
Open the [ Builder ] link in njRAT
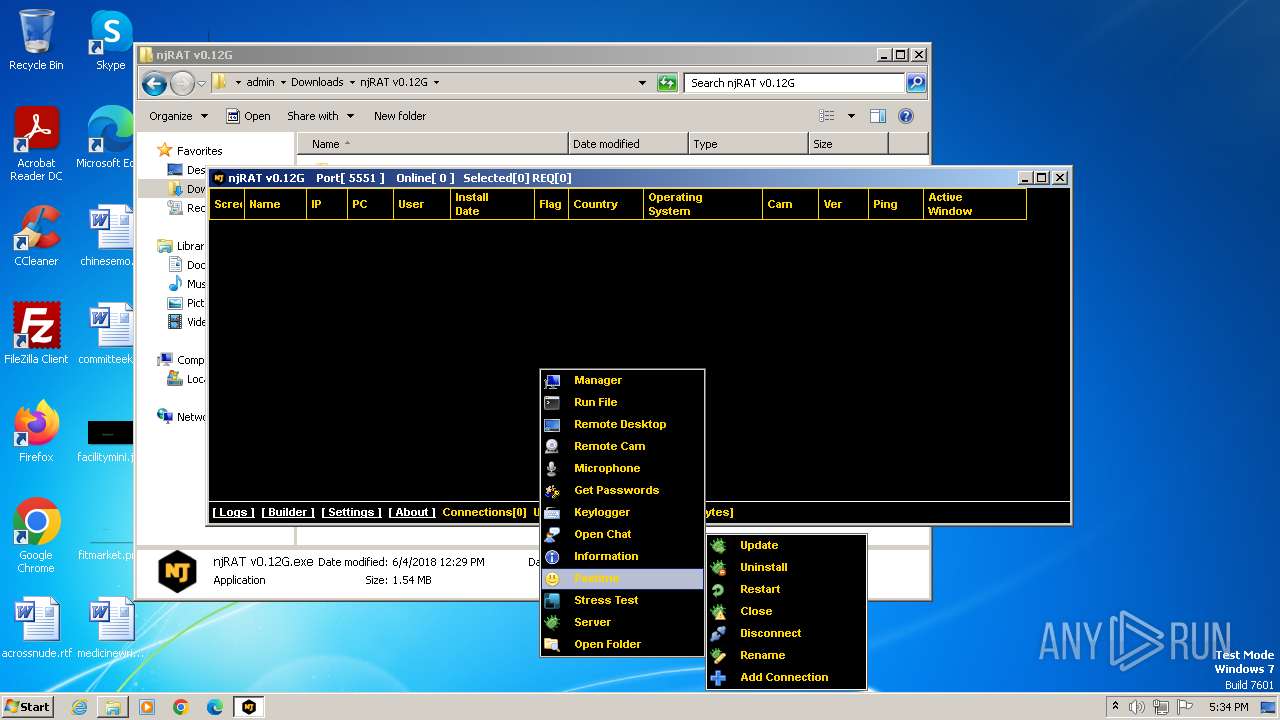[x=288, y=512]
